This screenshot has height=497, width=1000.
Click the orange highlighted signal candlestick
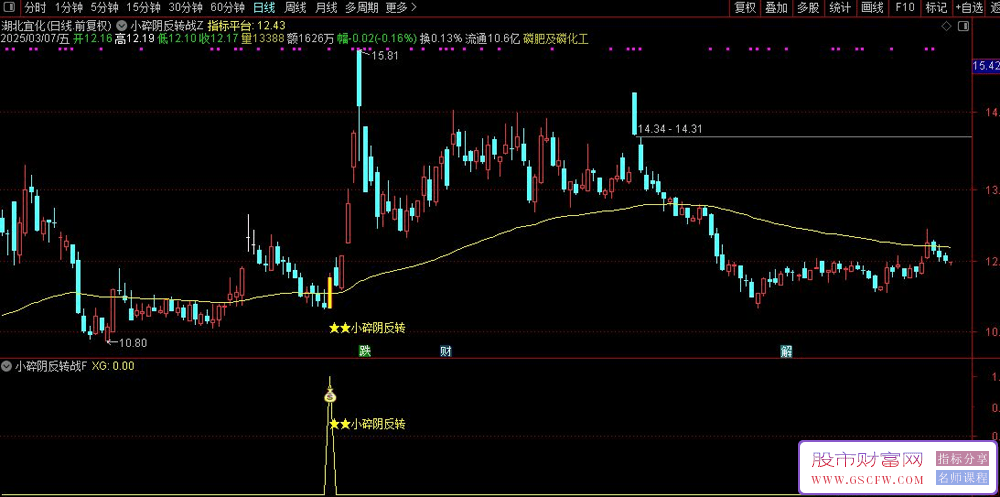[x=330, y=292]
